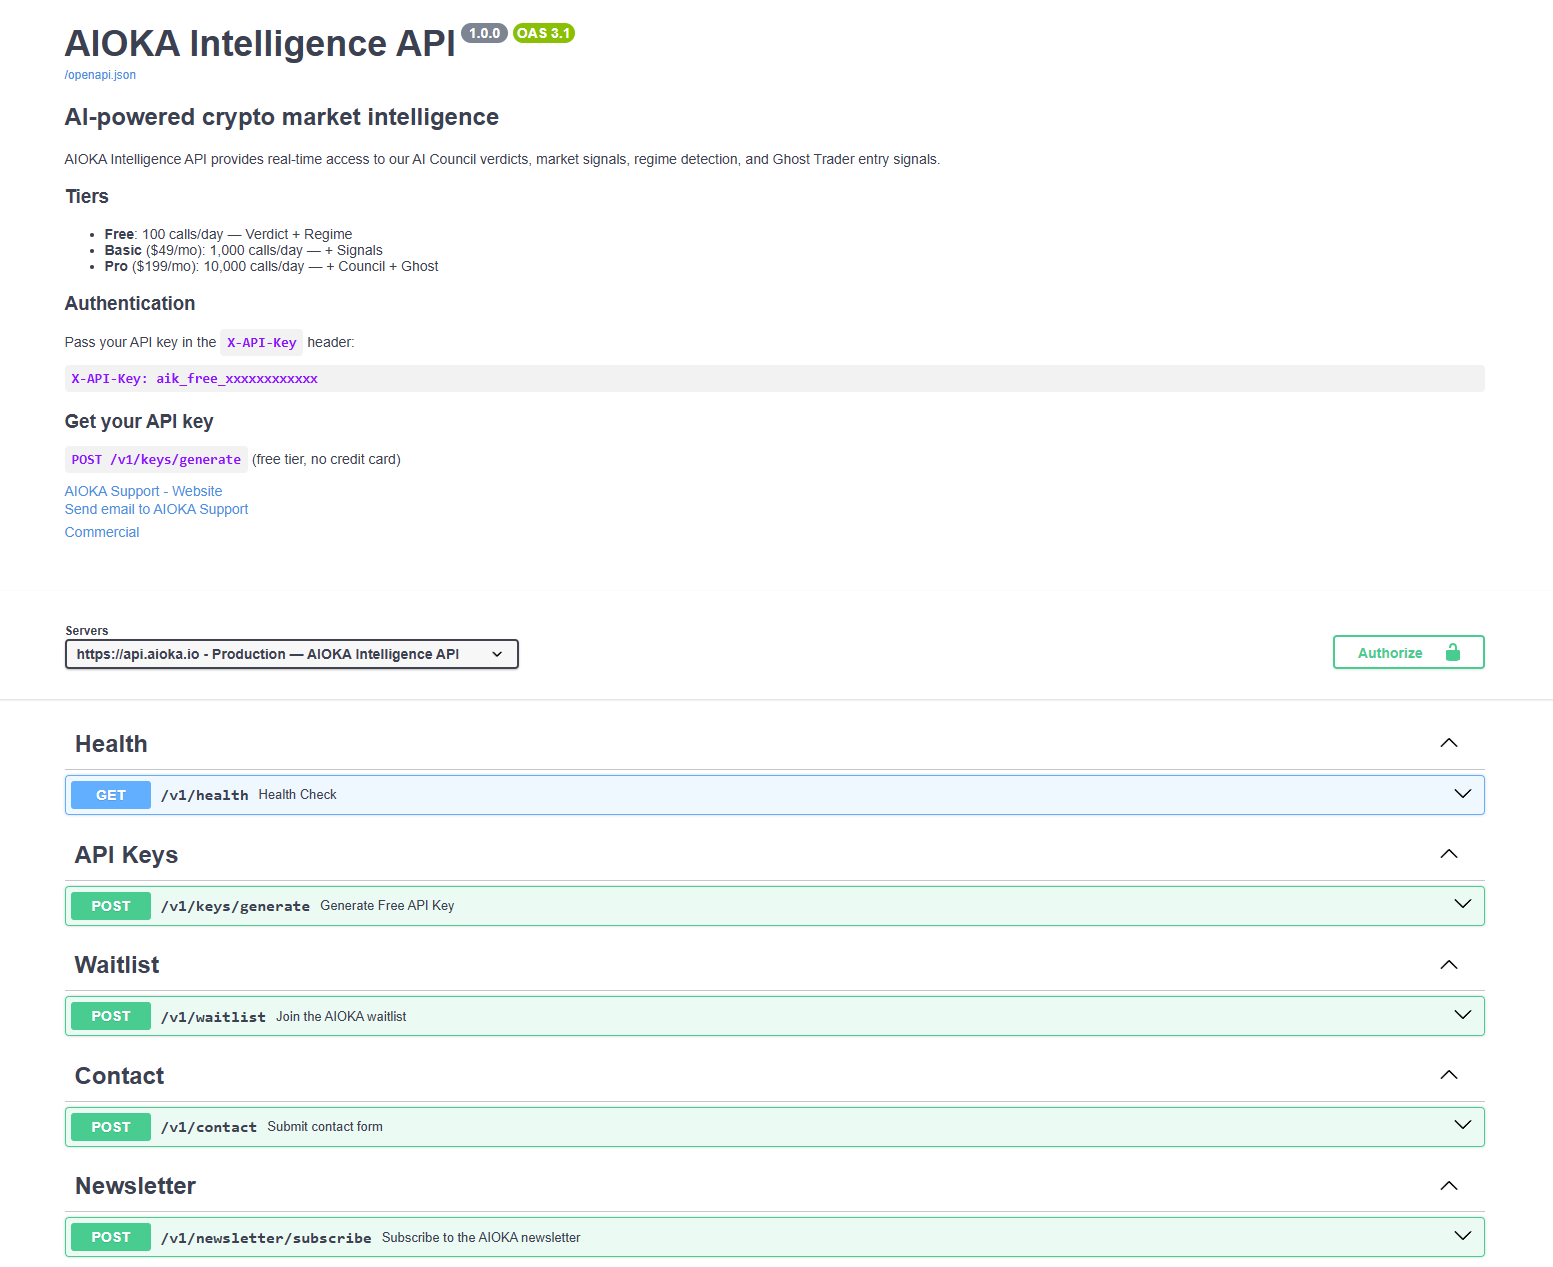
Task: Click the POST badge for /v1/contact
Action: point(111,1127)
